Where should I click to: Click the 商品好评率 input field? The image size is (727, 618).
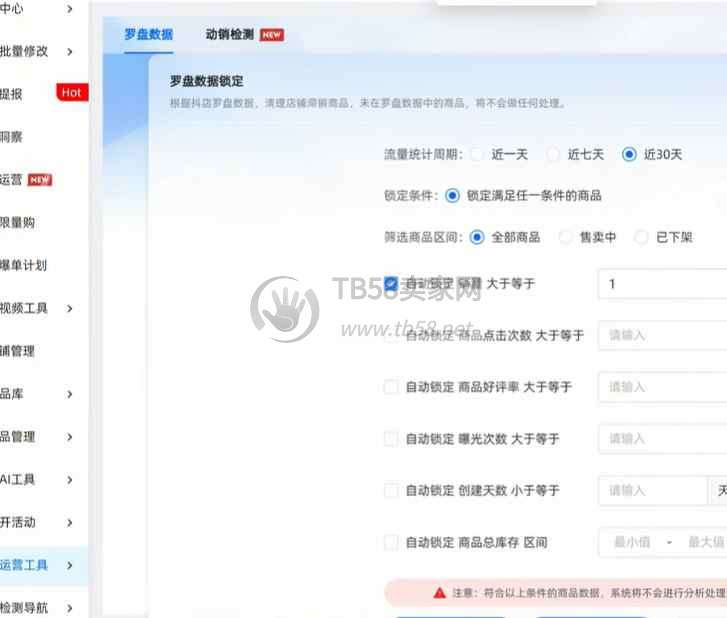click(663, 387)
